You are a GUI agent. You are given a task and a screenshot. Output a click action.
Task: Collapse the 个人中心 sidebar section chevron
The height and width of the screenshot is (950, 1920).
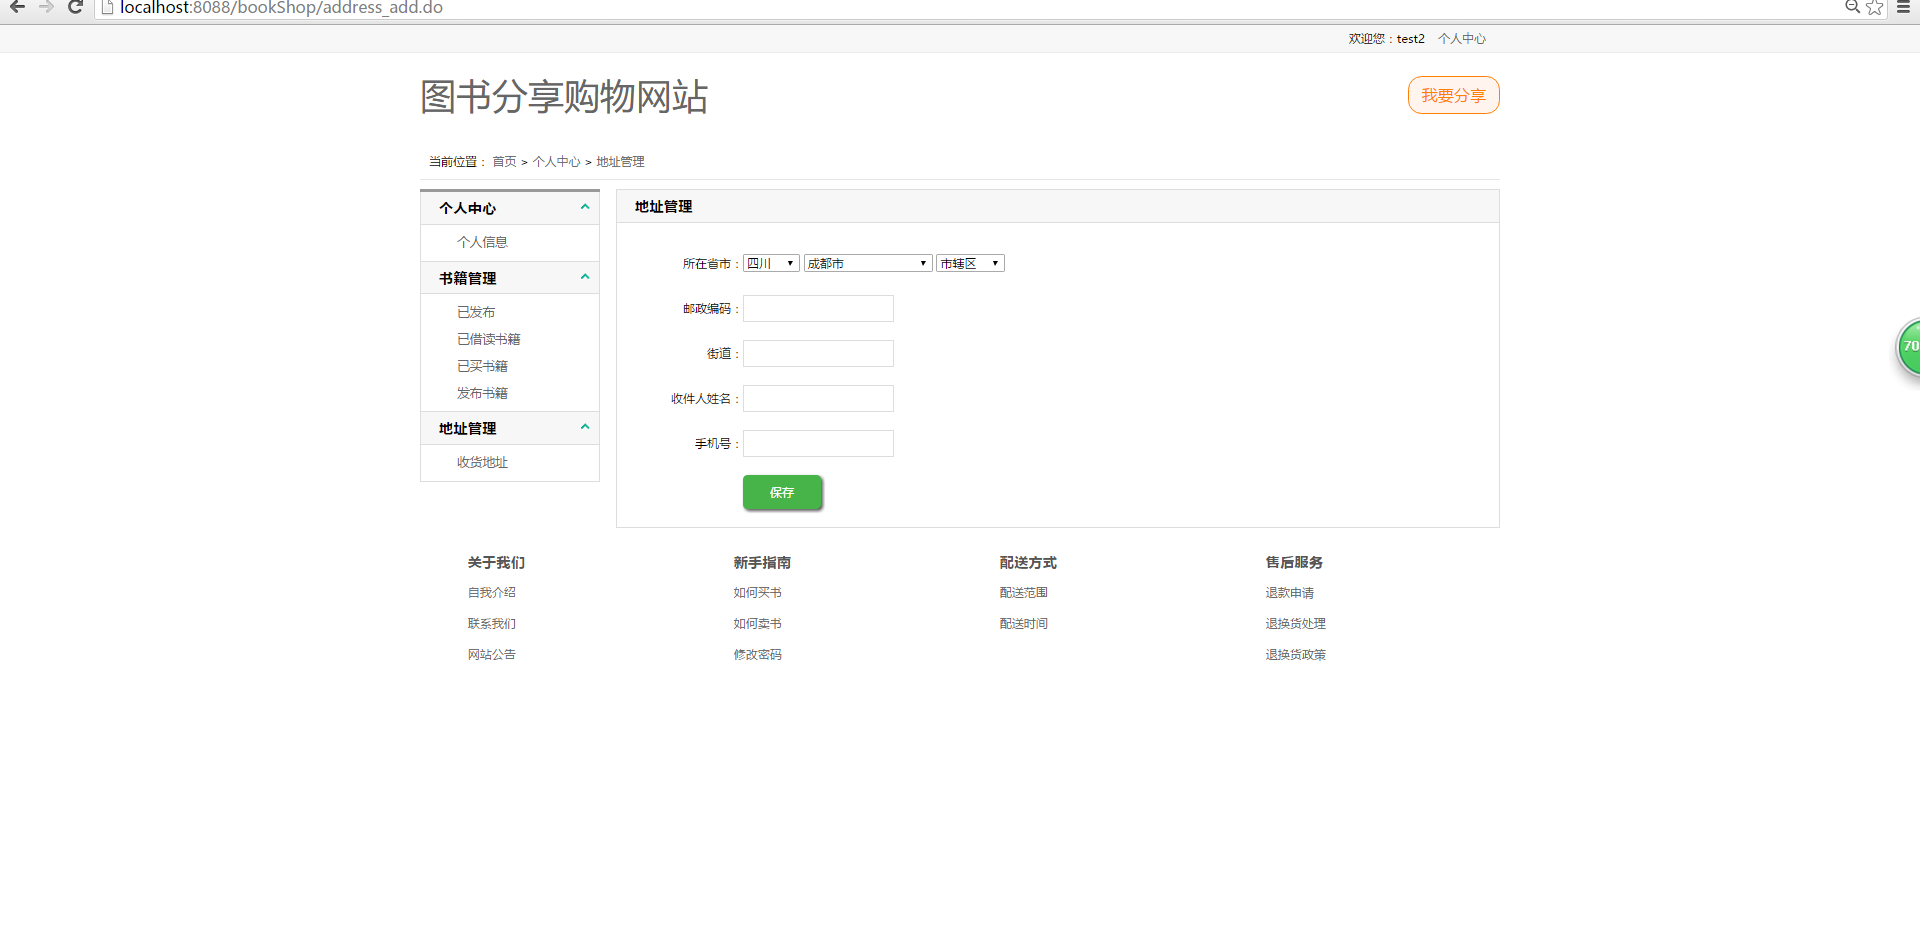pos(585,207)
